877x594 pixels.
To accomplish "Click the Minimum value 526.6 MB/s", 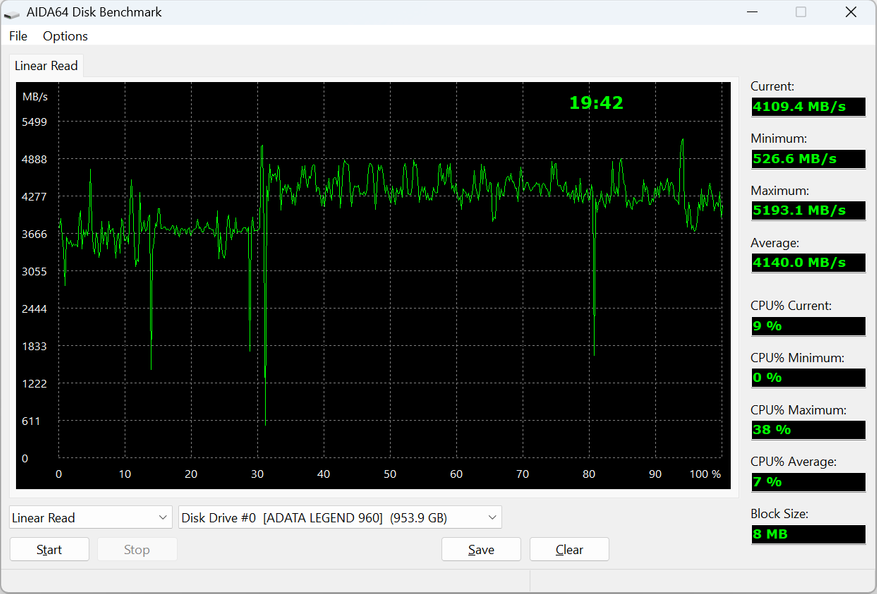I will pyautogui.click(x=808, y=158).
